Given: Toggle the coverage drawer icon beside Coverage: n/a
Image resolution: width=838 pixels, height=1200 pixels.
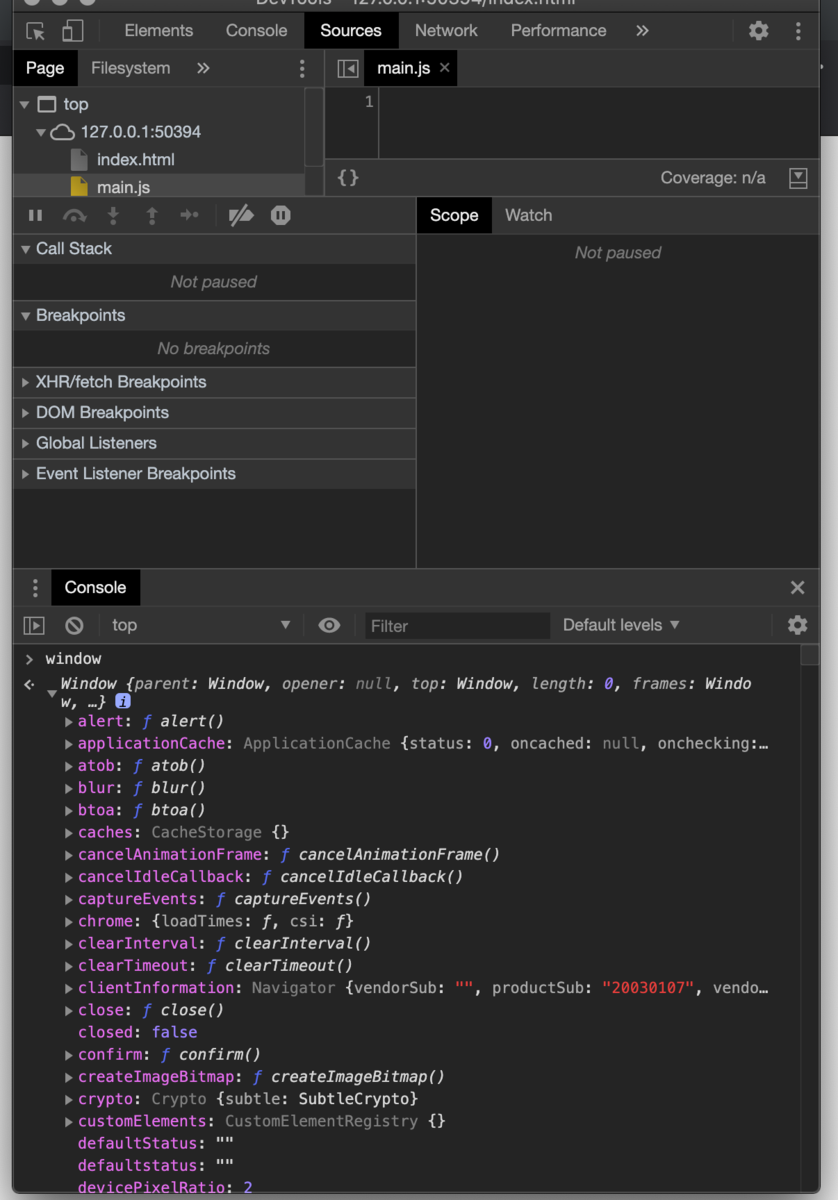Looking at the screenshot, I should pos(798,178).
